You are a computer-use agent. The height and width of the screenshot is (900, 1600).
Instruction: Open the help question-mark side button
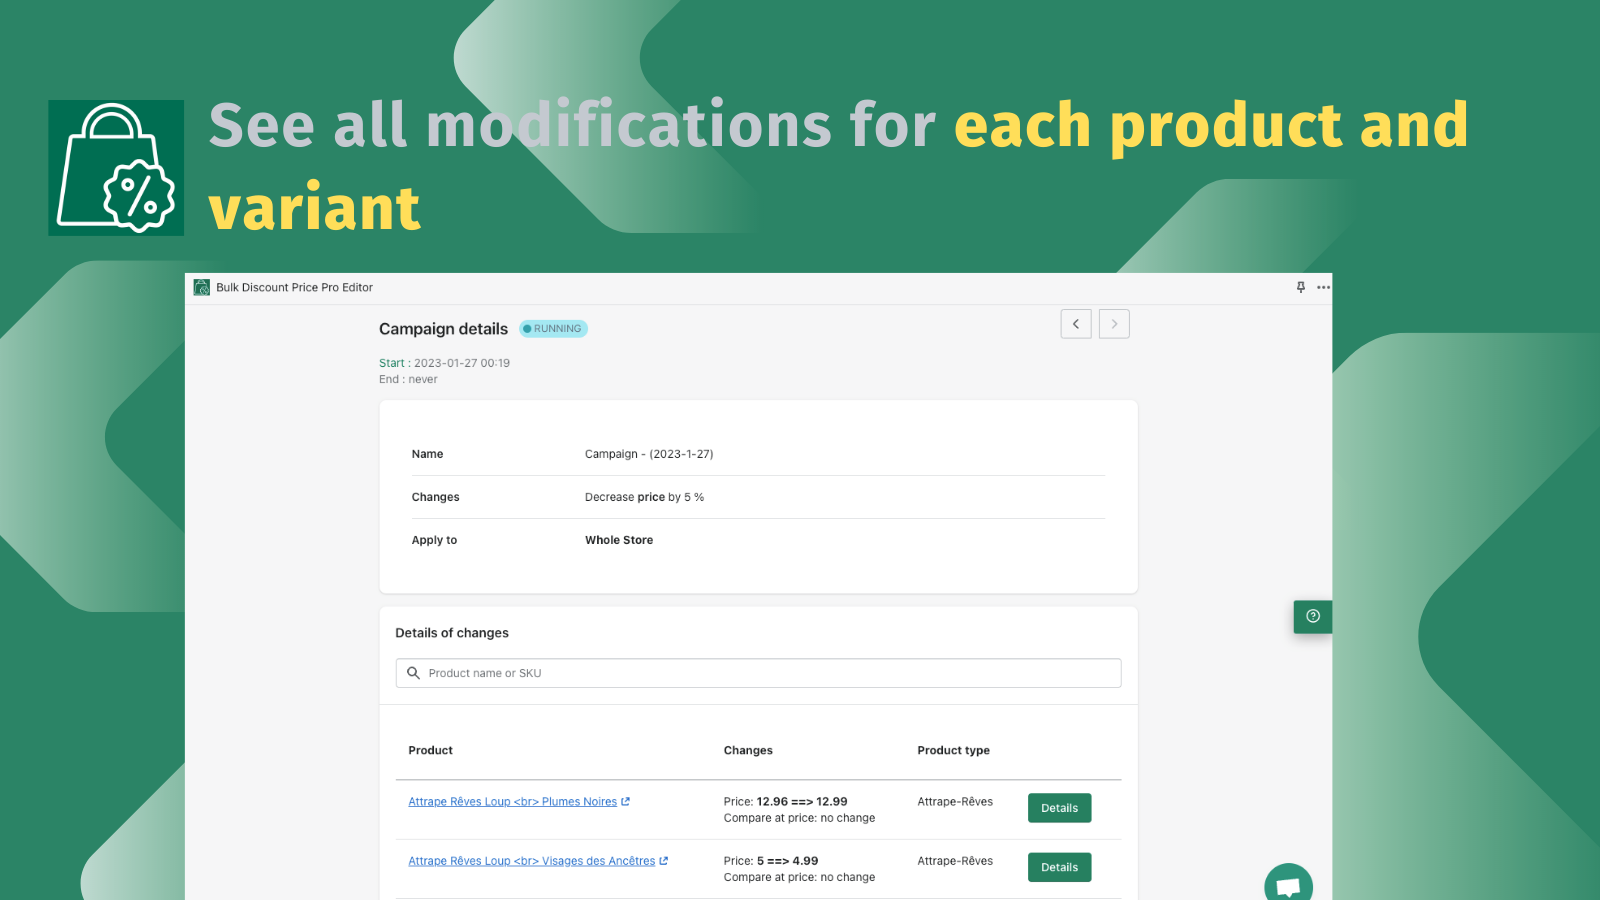[x=1313, y=616]
